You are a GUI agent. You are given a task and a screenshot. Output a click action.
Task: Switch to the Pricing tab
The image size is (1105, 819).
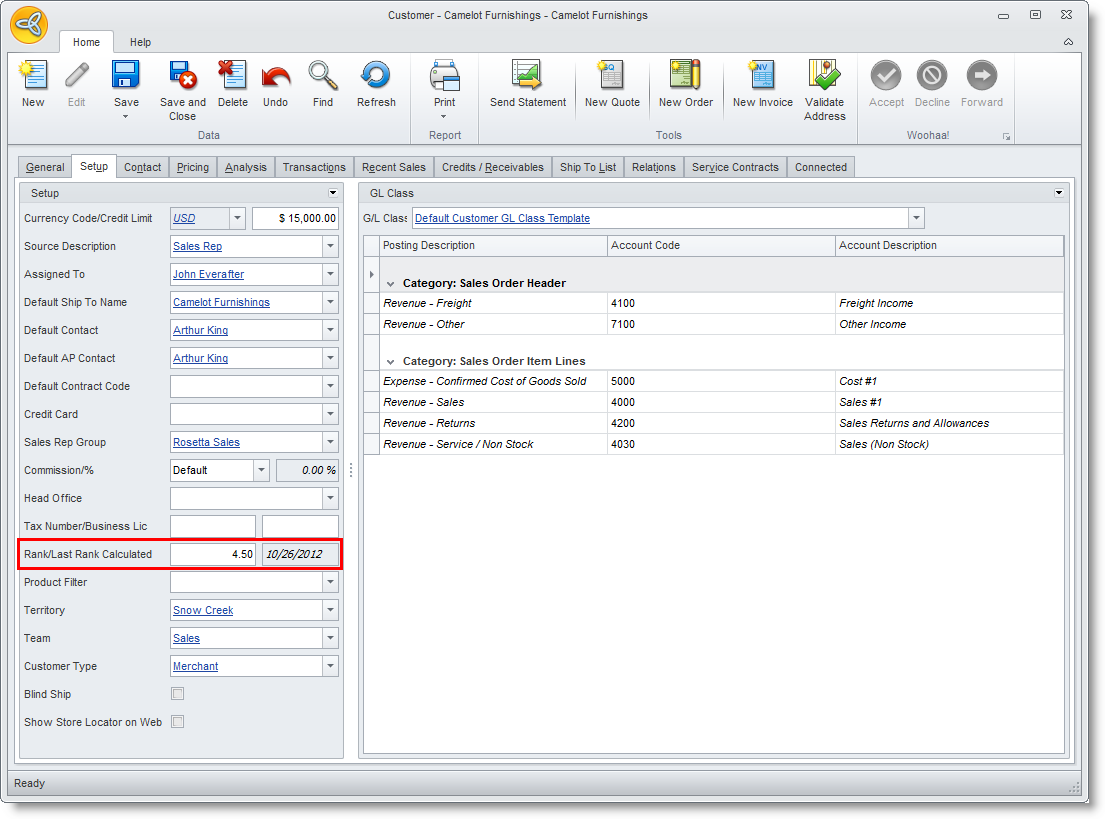193,167
